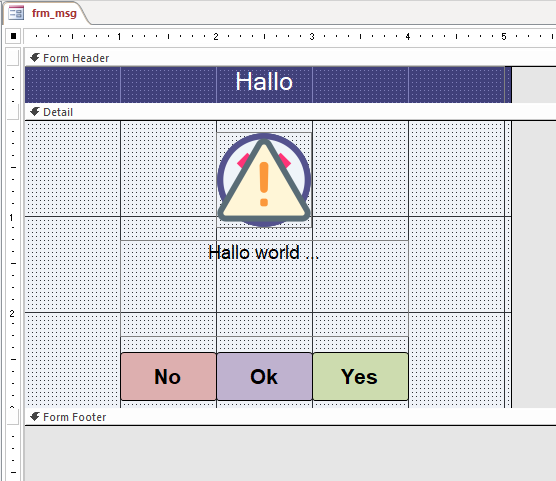
Task: Click the Form Footer section arrow icon
Action: (35, 416)
